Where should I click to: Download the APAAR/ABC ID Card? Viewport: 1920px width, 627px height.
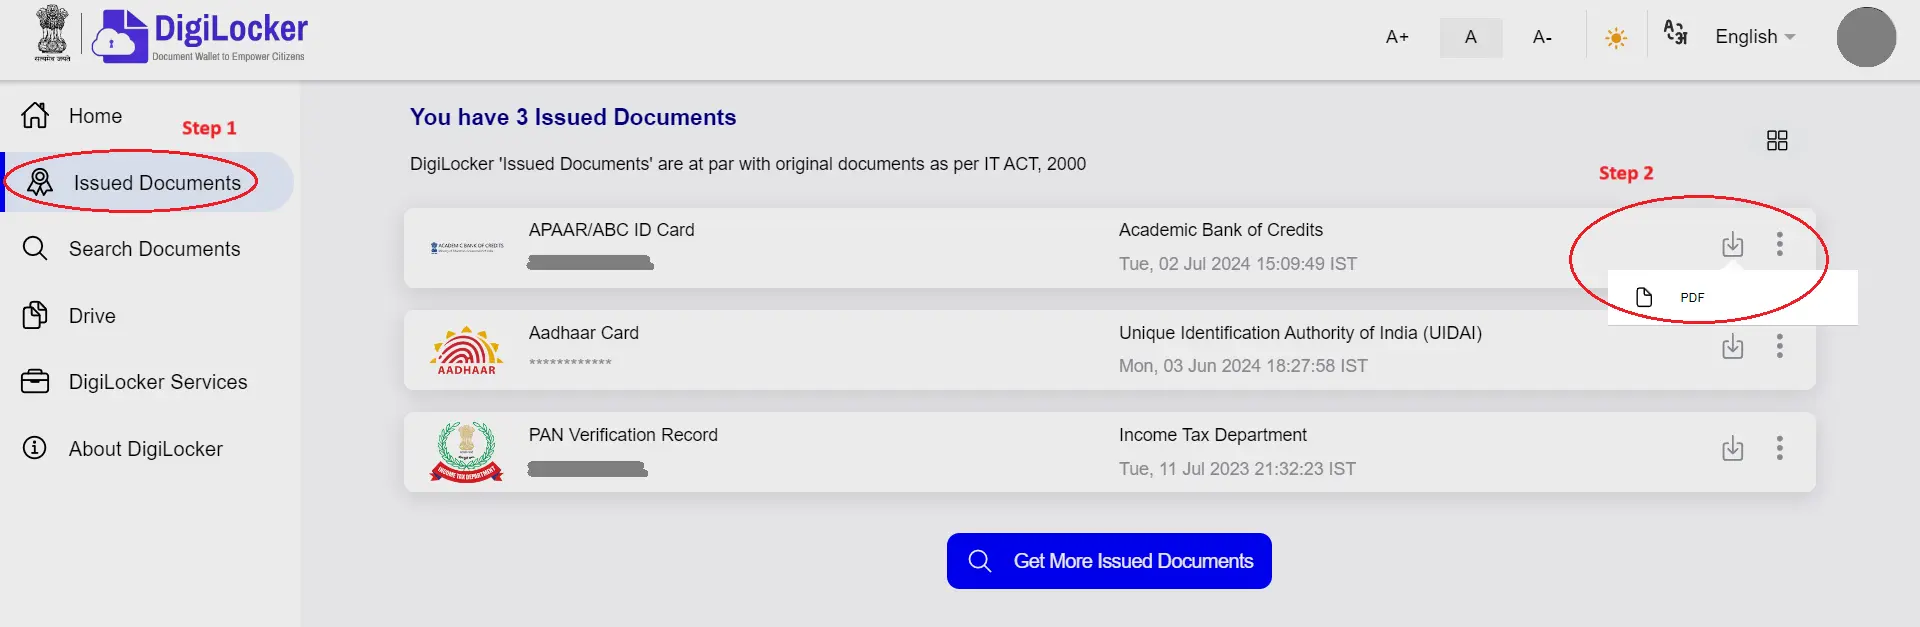1733,245
